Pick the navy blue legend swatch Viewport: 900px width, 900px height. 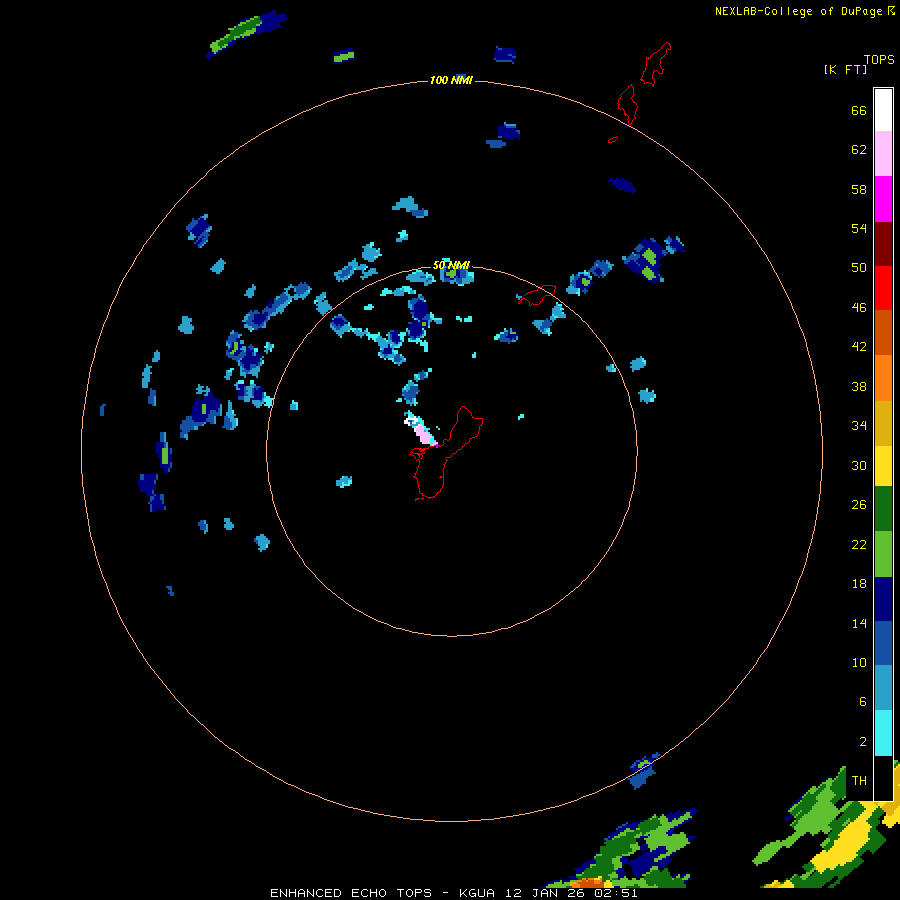883,599
